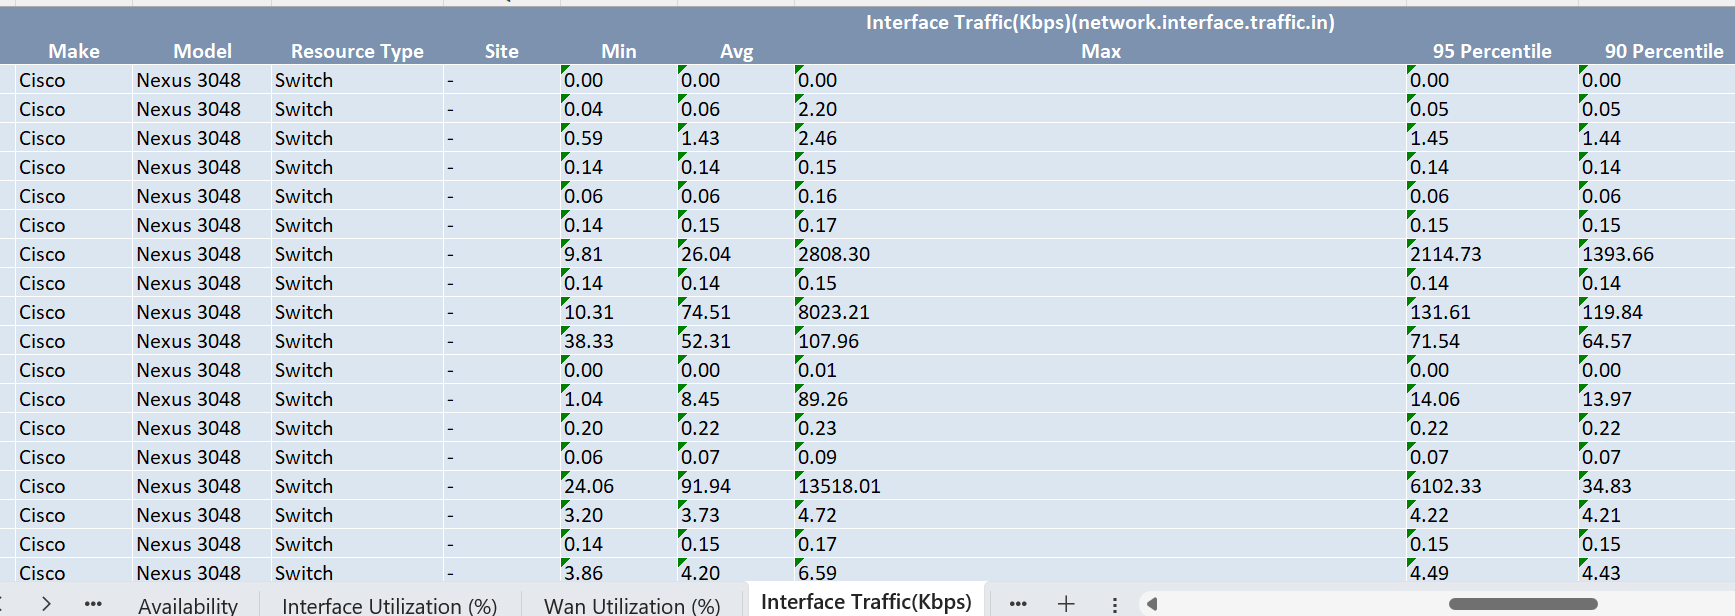This screenshot has width=1735, height=616.
Task: Click the left ellipsis for hidden sheets
Action: [x=93, y=604]
